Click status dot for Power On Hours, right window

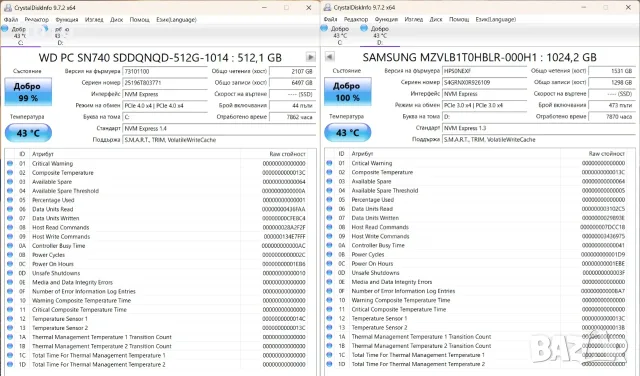(x=329, y=263)
